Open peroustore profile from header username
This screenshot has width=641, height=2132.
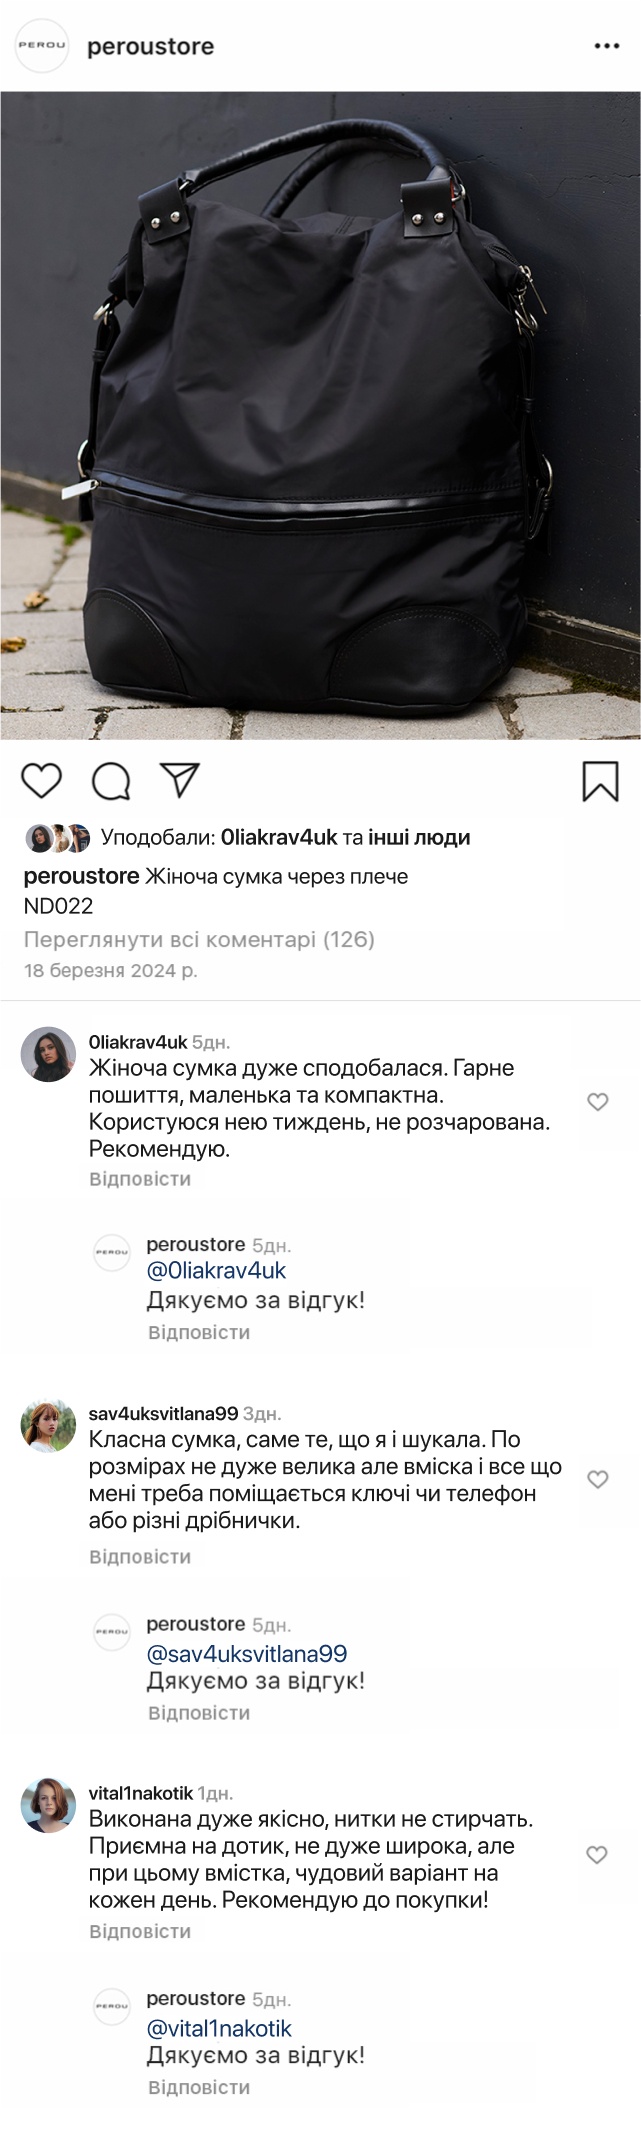151,47
